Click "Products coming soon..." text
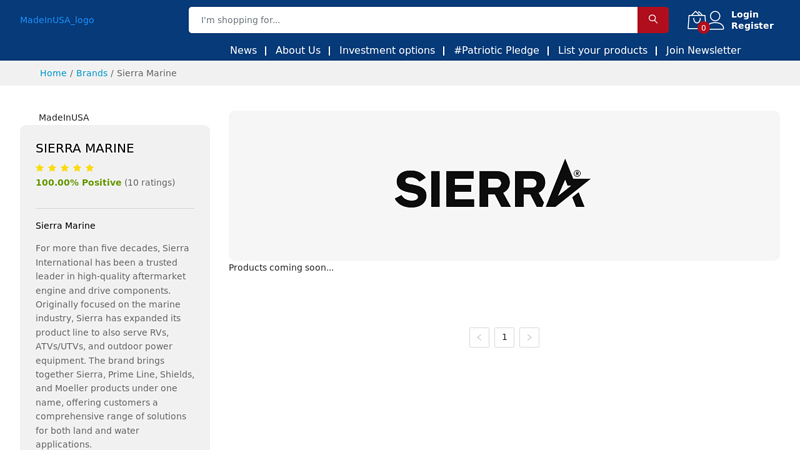The image size is (800, 450). (281, 267)
